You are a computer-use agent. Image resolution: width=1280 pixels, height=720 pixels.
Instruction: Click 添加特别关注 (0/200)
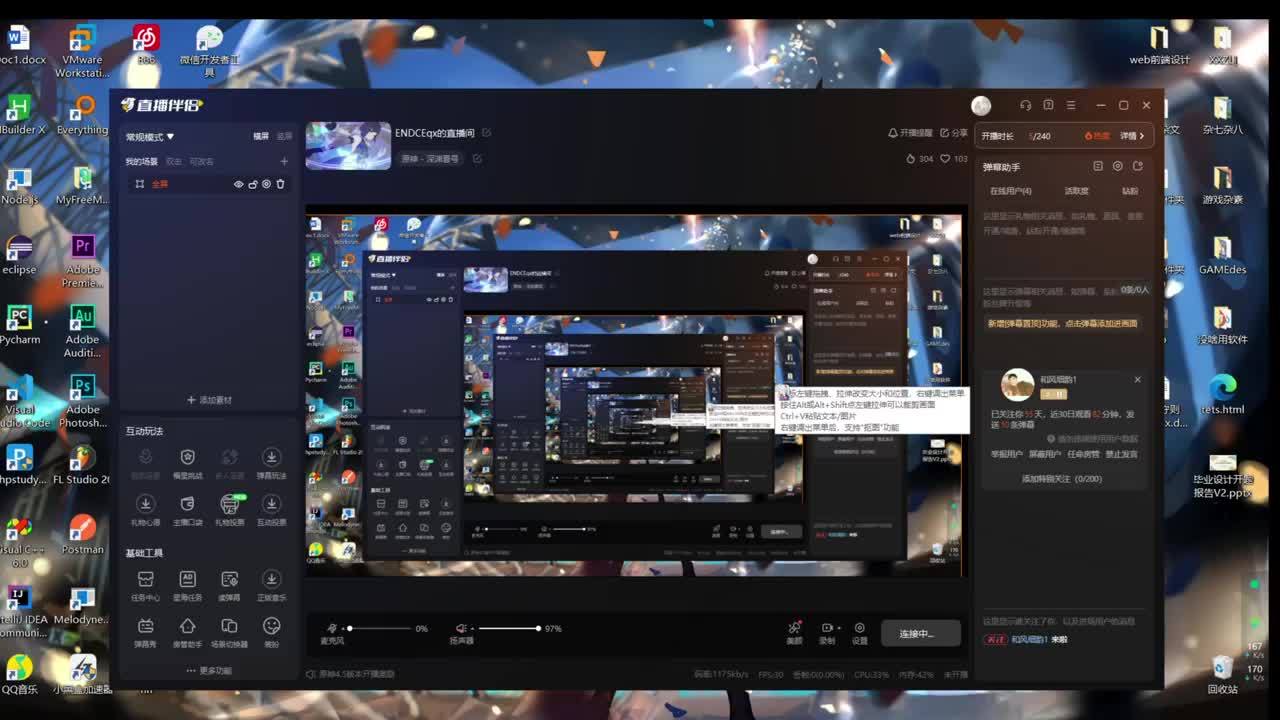[1061, 479]
